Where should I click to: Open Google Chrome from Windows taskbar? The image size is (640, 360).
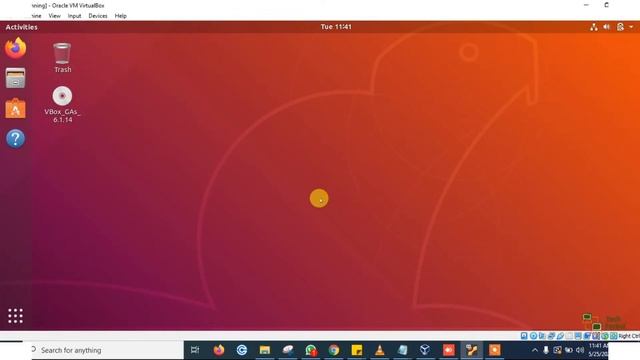[334, 350]
